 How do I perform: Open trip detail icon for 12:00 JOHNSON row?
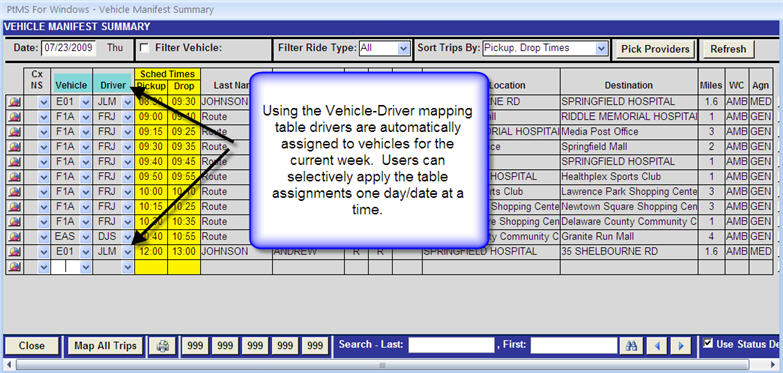tap(14, 252)
